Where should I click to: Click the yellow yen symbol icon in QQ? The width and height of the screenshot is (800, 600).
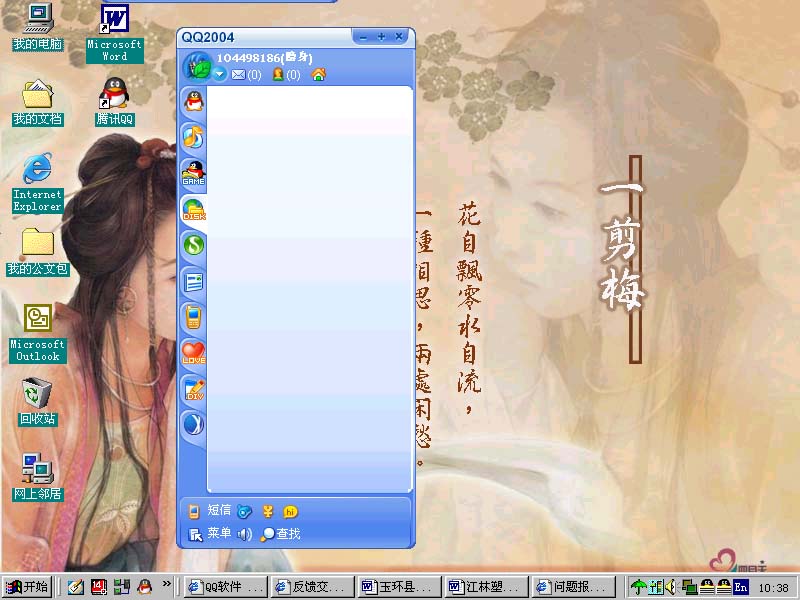[x=268, y=511]
